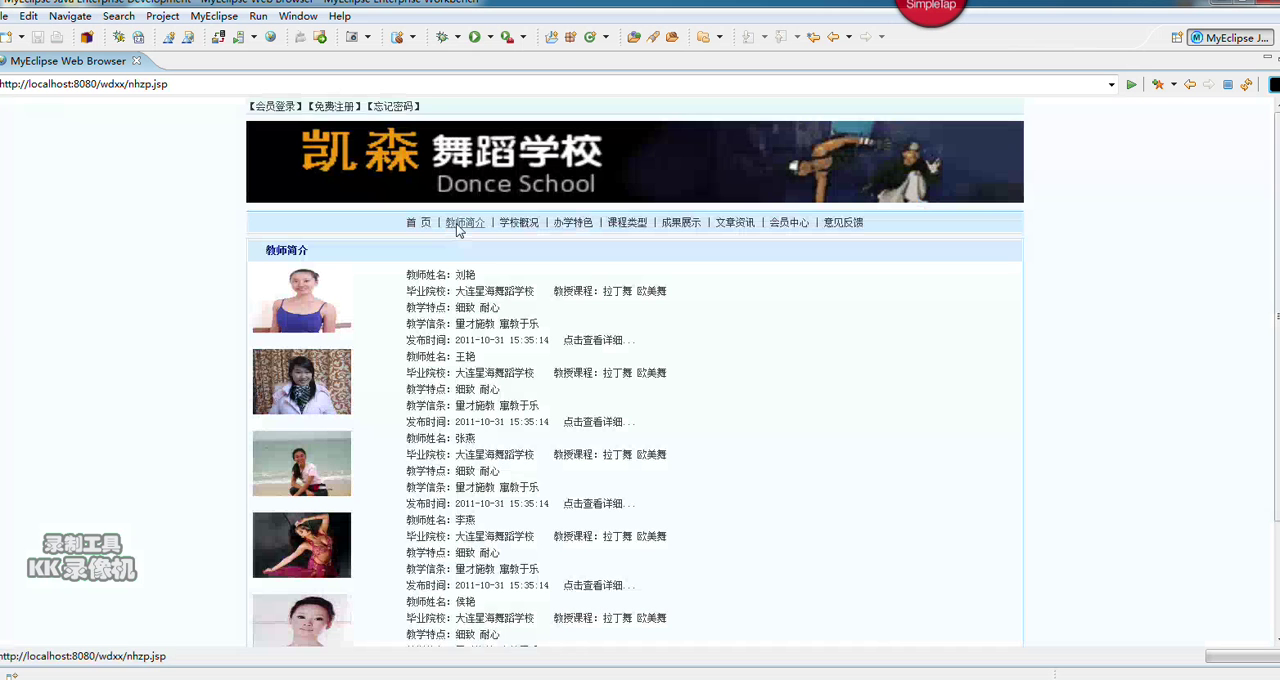Open the MyEclipse menu
1280x680 pixels.
pyautogui.click(x=214, y=16)
